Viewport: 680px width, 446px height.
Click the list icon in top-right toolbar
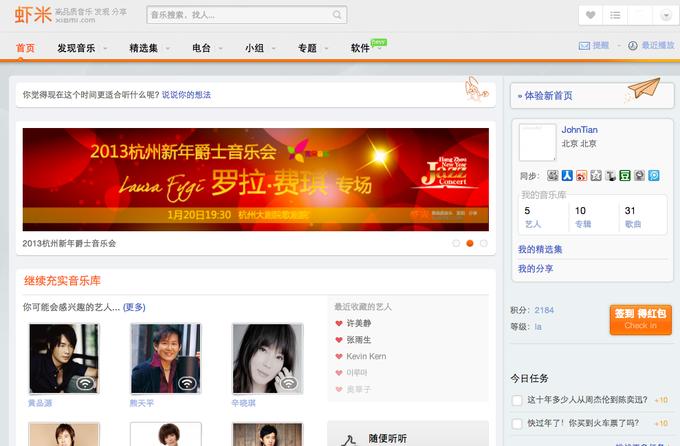pyautogui.click(x=615, y=15)
